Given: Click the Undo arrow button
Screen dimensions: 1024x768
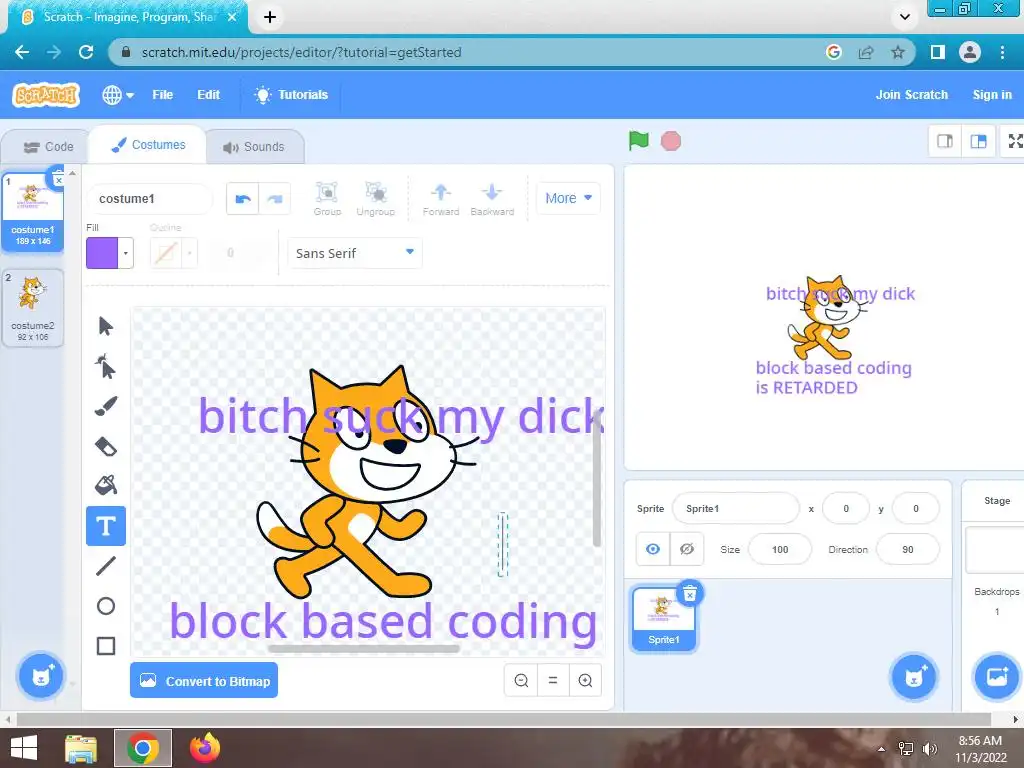Looking at the screenshot, I should (243, 199).
